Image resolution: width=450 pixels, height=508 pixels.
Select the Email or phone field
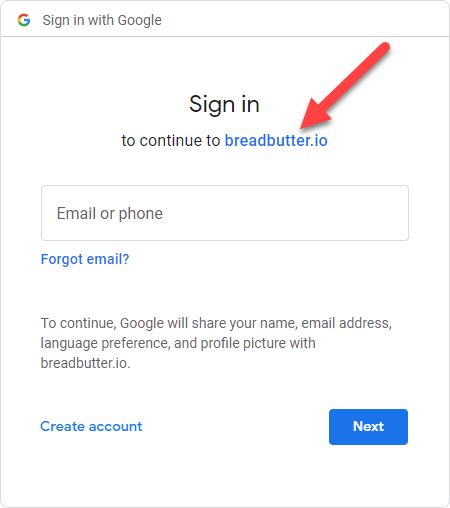coord(225,213)
